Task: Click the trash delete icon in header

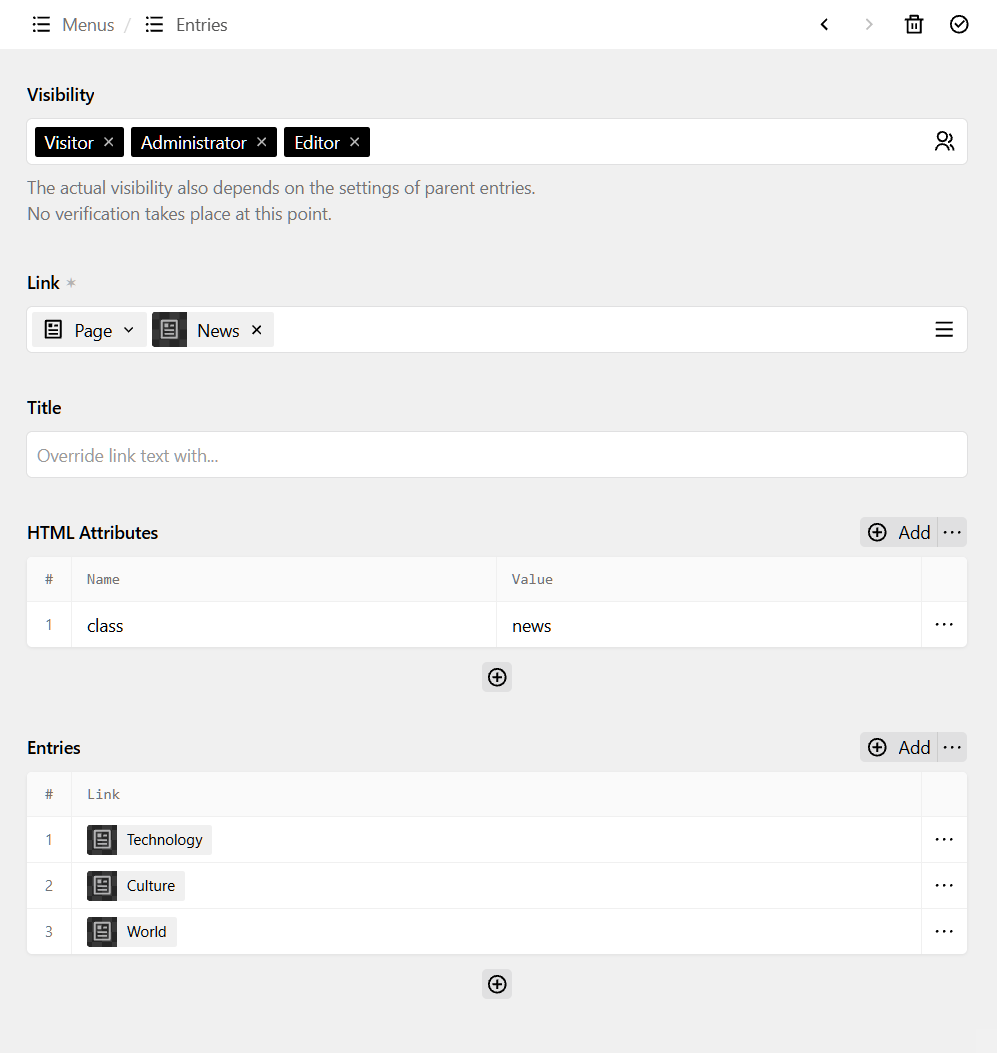Action: (x=914, y=25)
